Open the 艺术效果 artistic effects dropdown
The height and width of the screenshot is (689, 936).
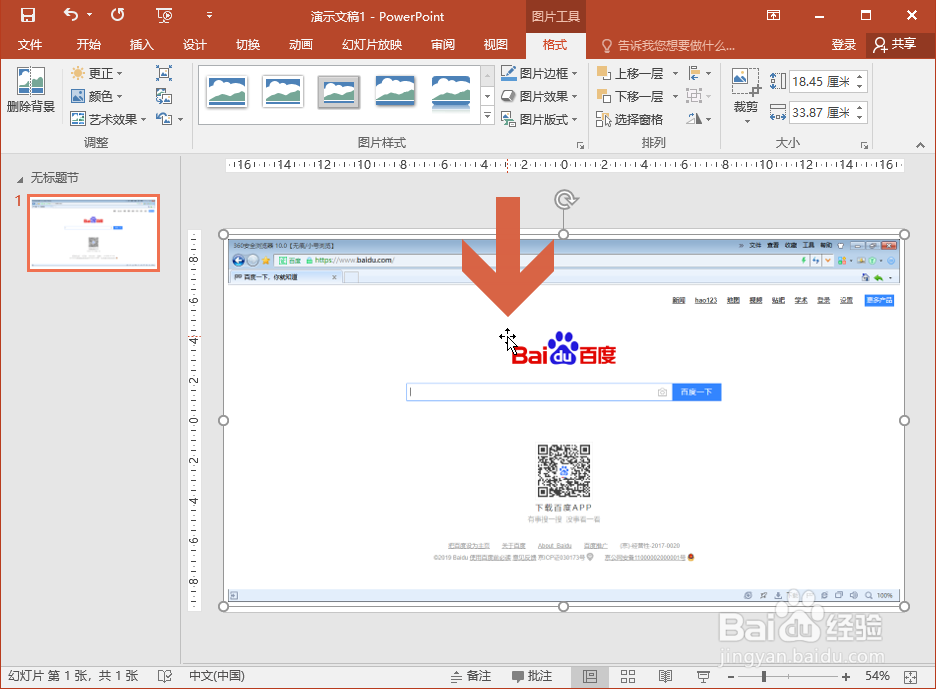tap(108, 119)
